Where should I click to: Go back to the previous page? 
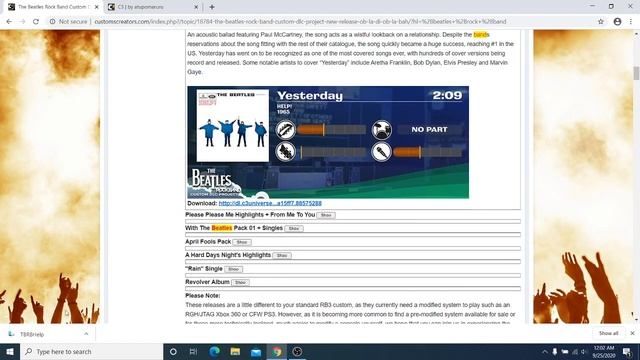click(x=9, y=22)
